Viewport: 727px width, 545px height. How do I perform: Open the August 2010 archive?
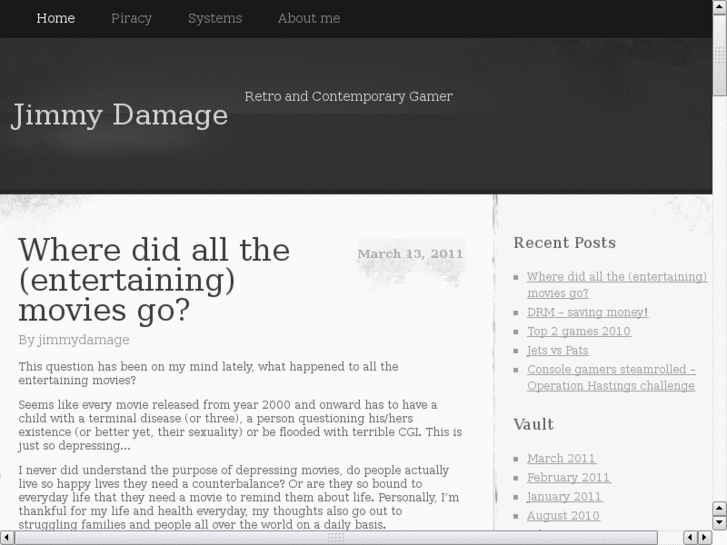point(563,515)
